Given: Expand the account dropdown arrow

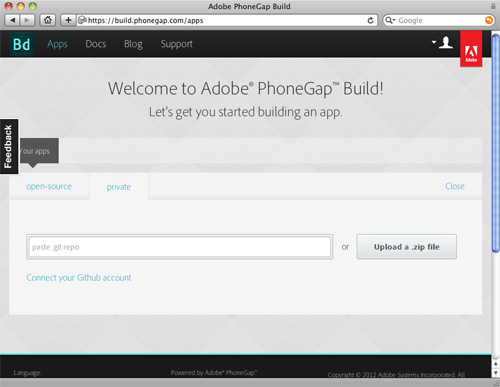Looking at the screenshot, I should [434, 42].
